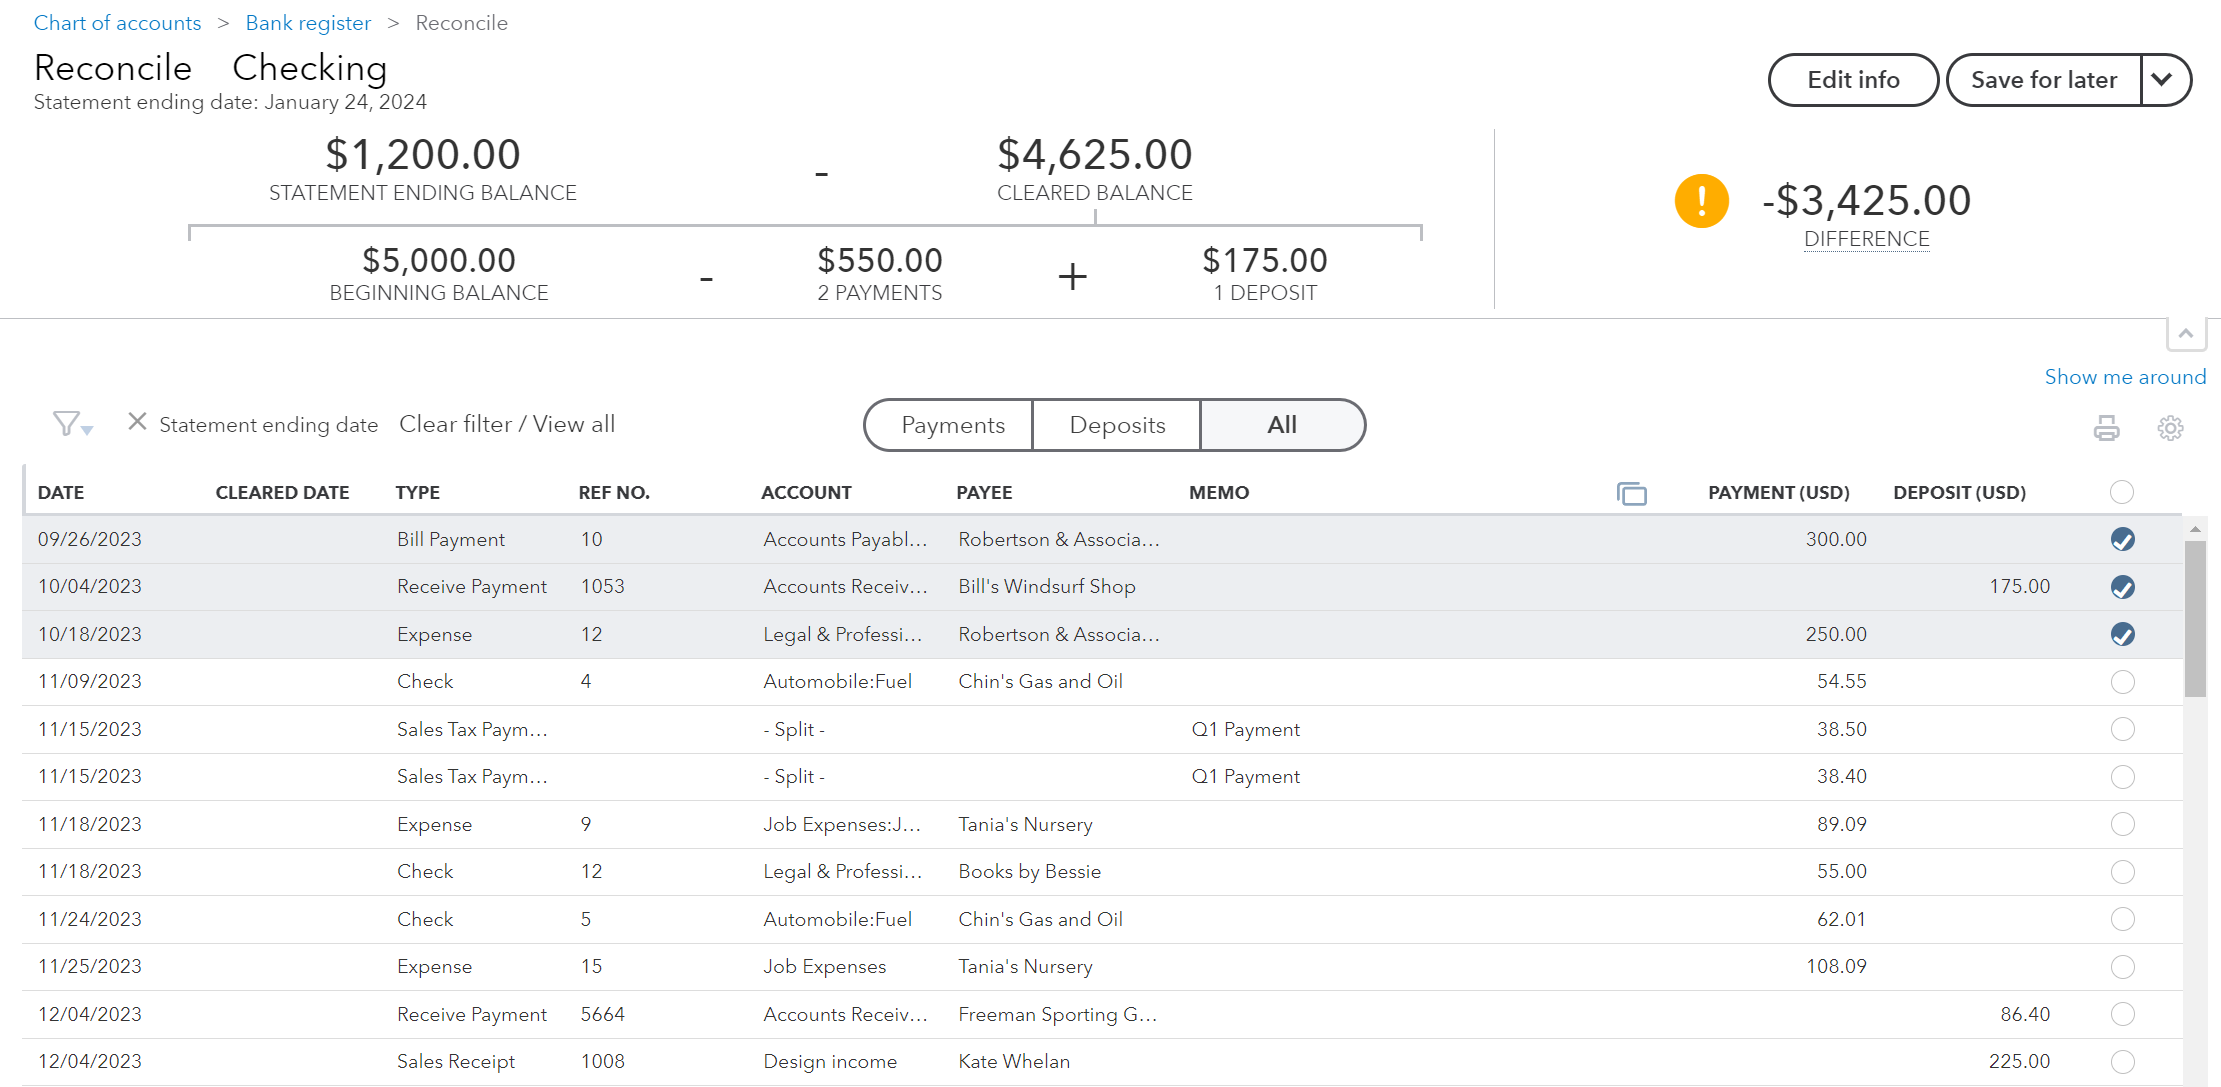Viewport: 2221px width, 1087px height.
Task: Open the small caret under the filter icon
Action: (85, 432)
